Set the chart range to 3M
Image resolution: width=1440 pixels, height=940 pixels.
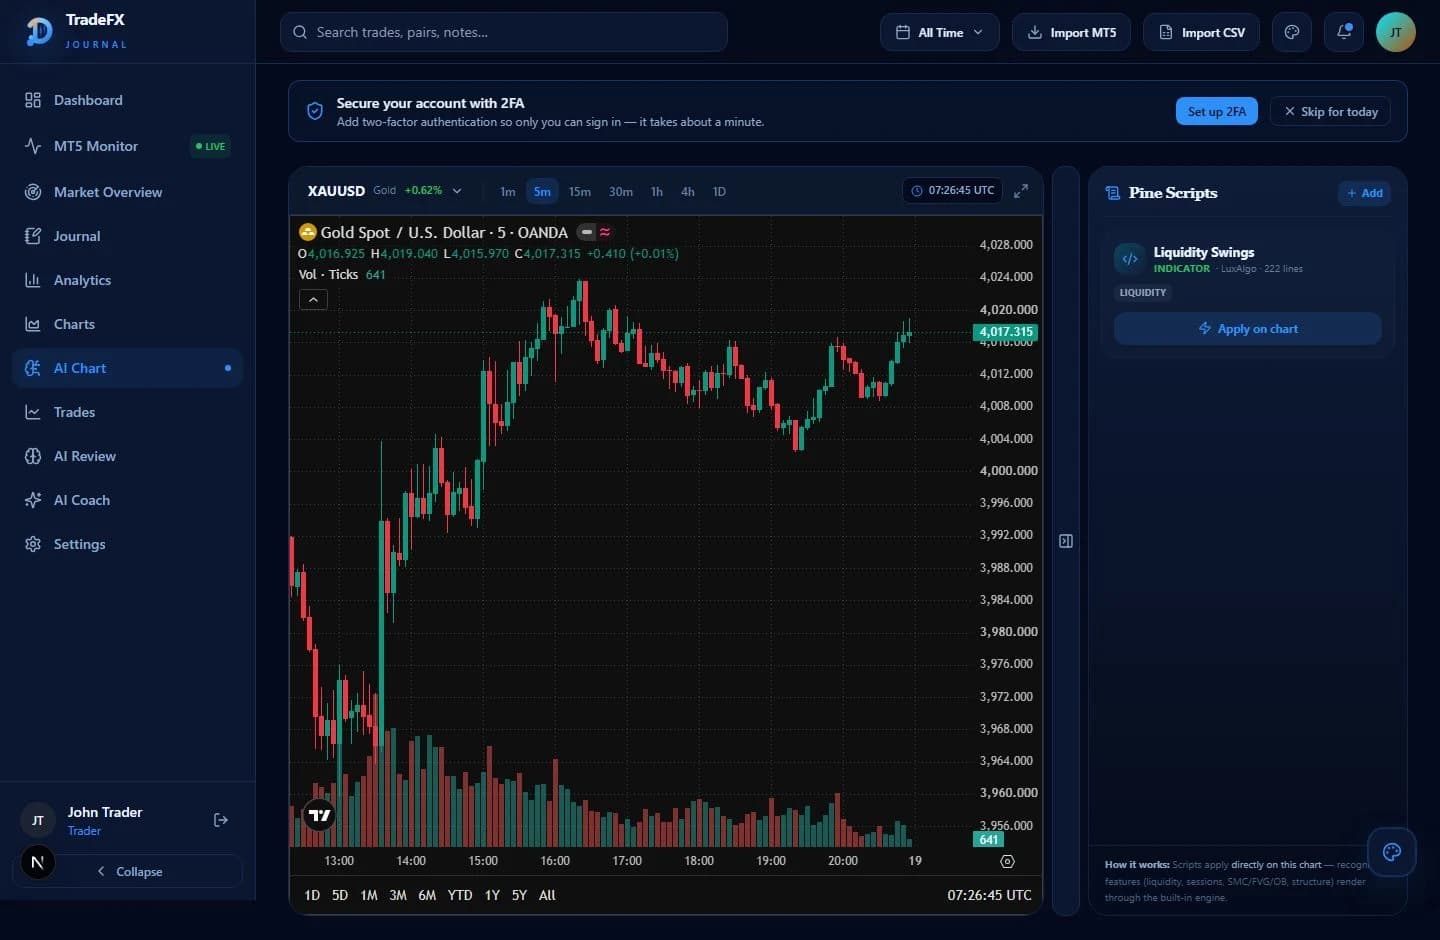point(398,895)
